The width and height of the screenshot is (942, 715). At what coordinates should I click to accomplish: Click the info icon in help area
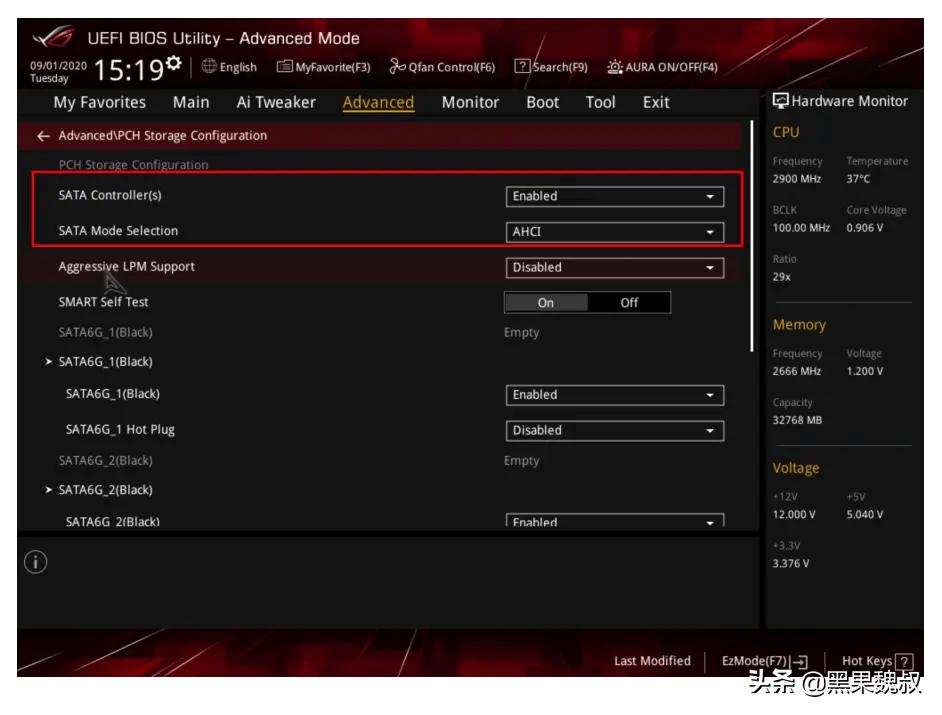pyautogui.click(x=35, y=562)
